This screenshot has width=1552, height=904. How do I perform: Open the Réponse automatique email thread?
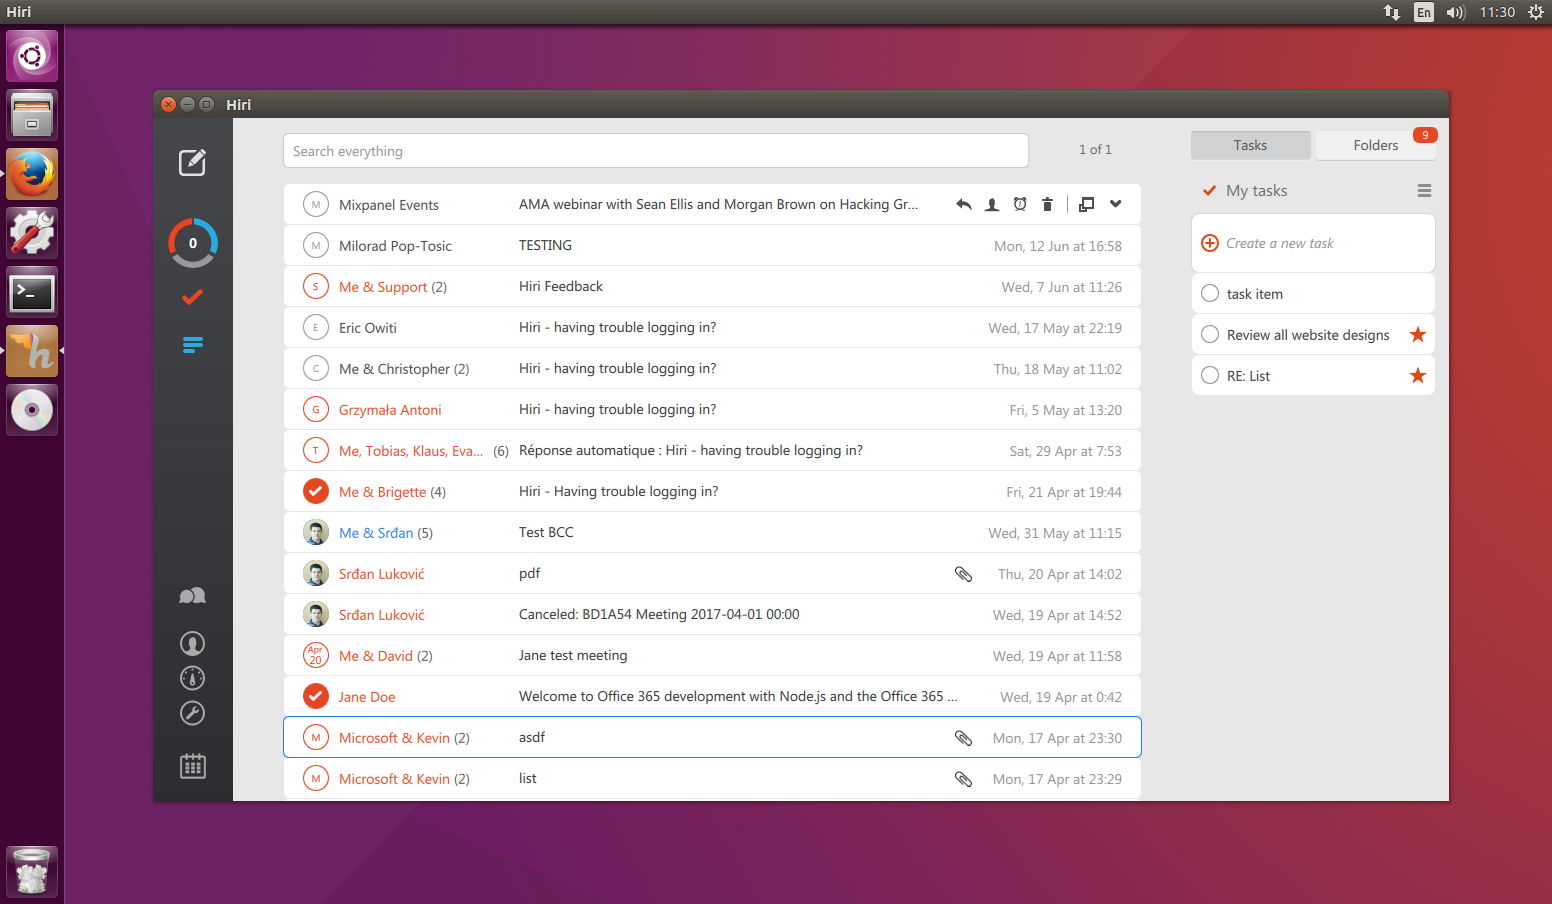pyautogui.click(x=712, y=451)
